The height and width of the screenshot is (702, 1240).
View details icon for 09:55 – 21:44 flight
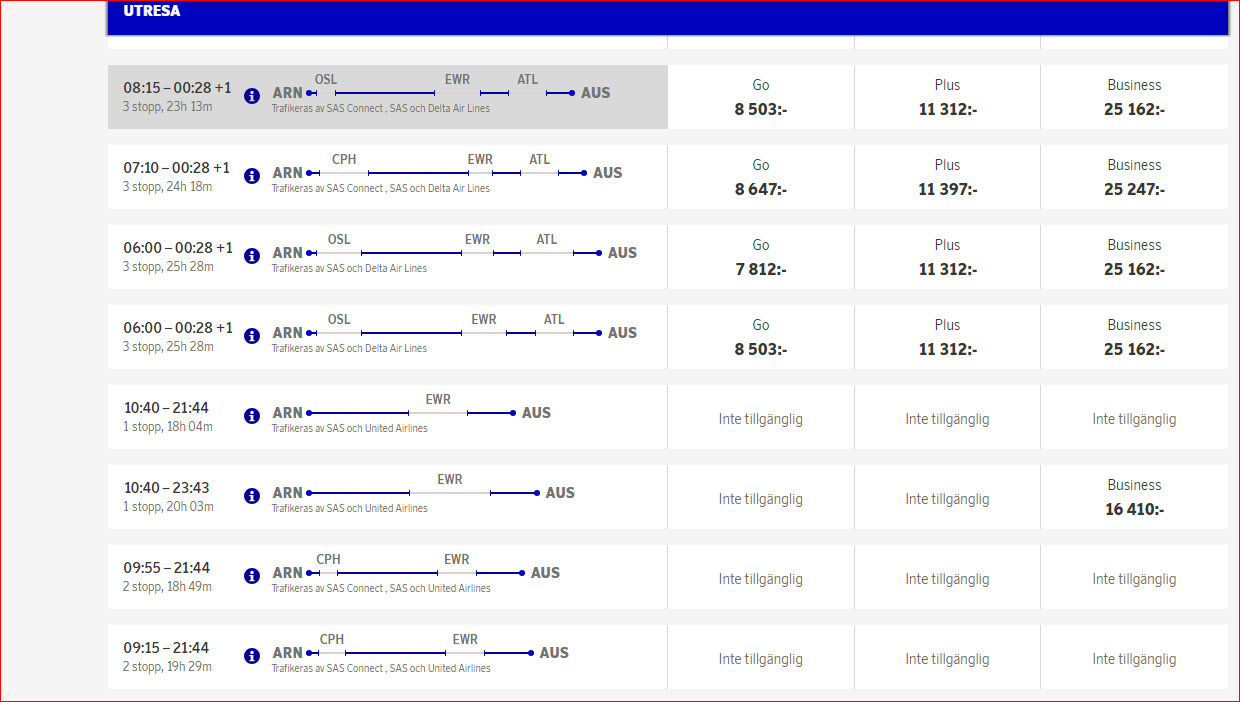(252, 576)
